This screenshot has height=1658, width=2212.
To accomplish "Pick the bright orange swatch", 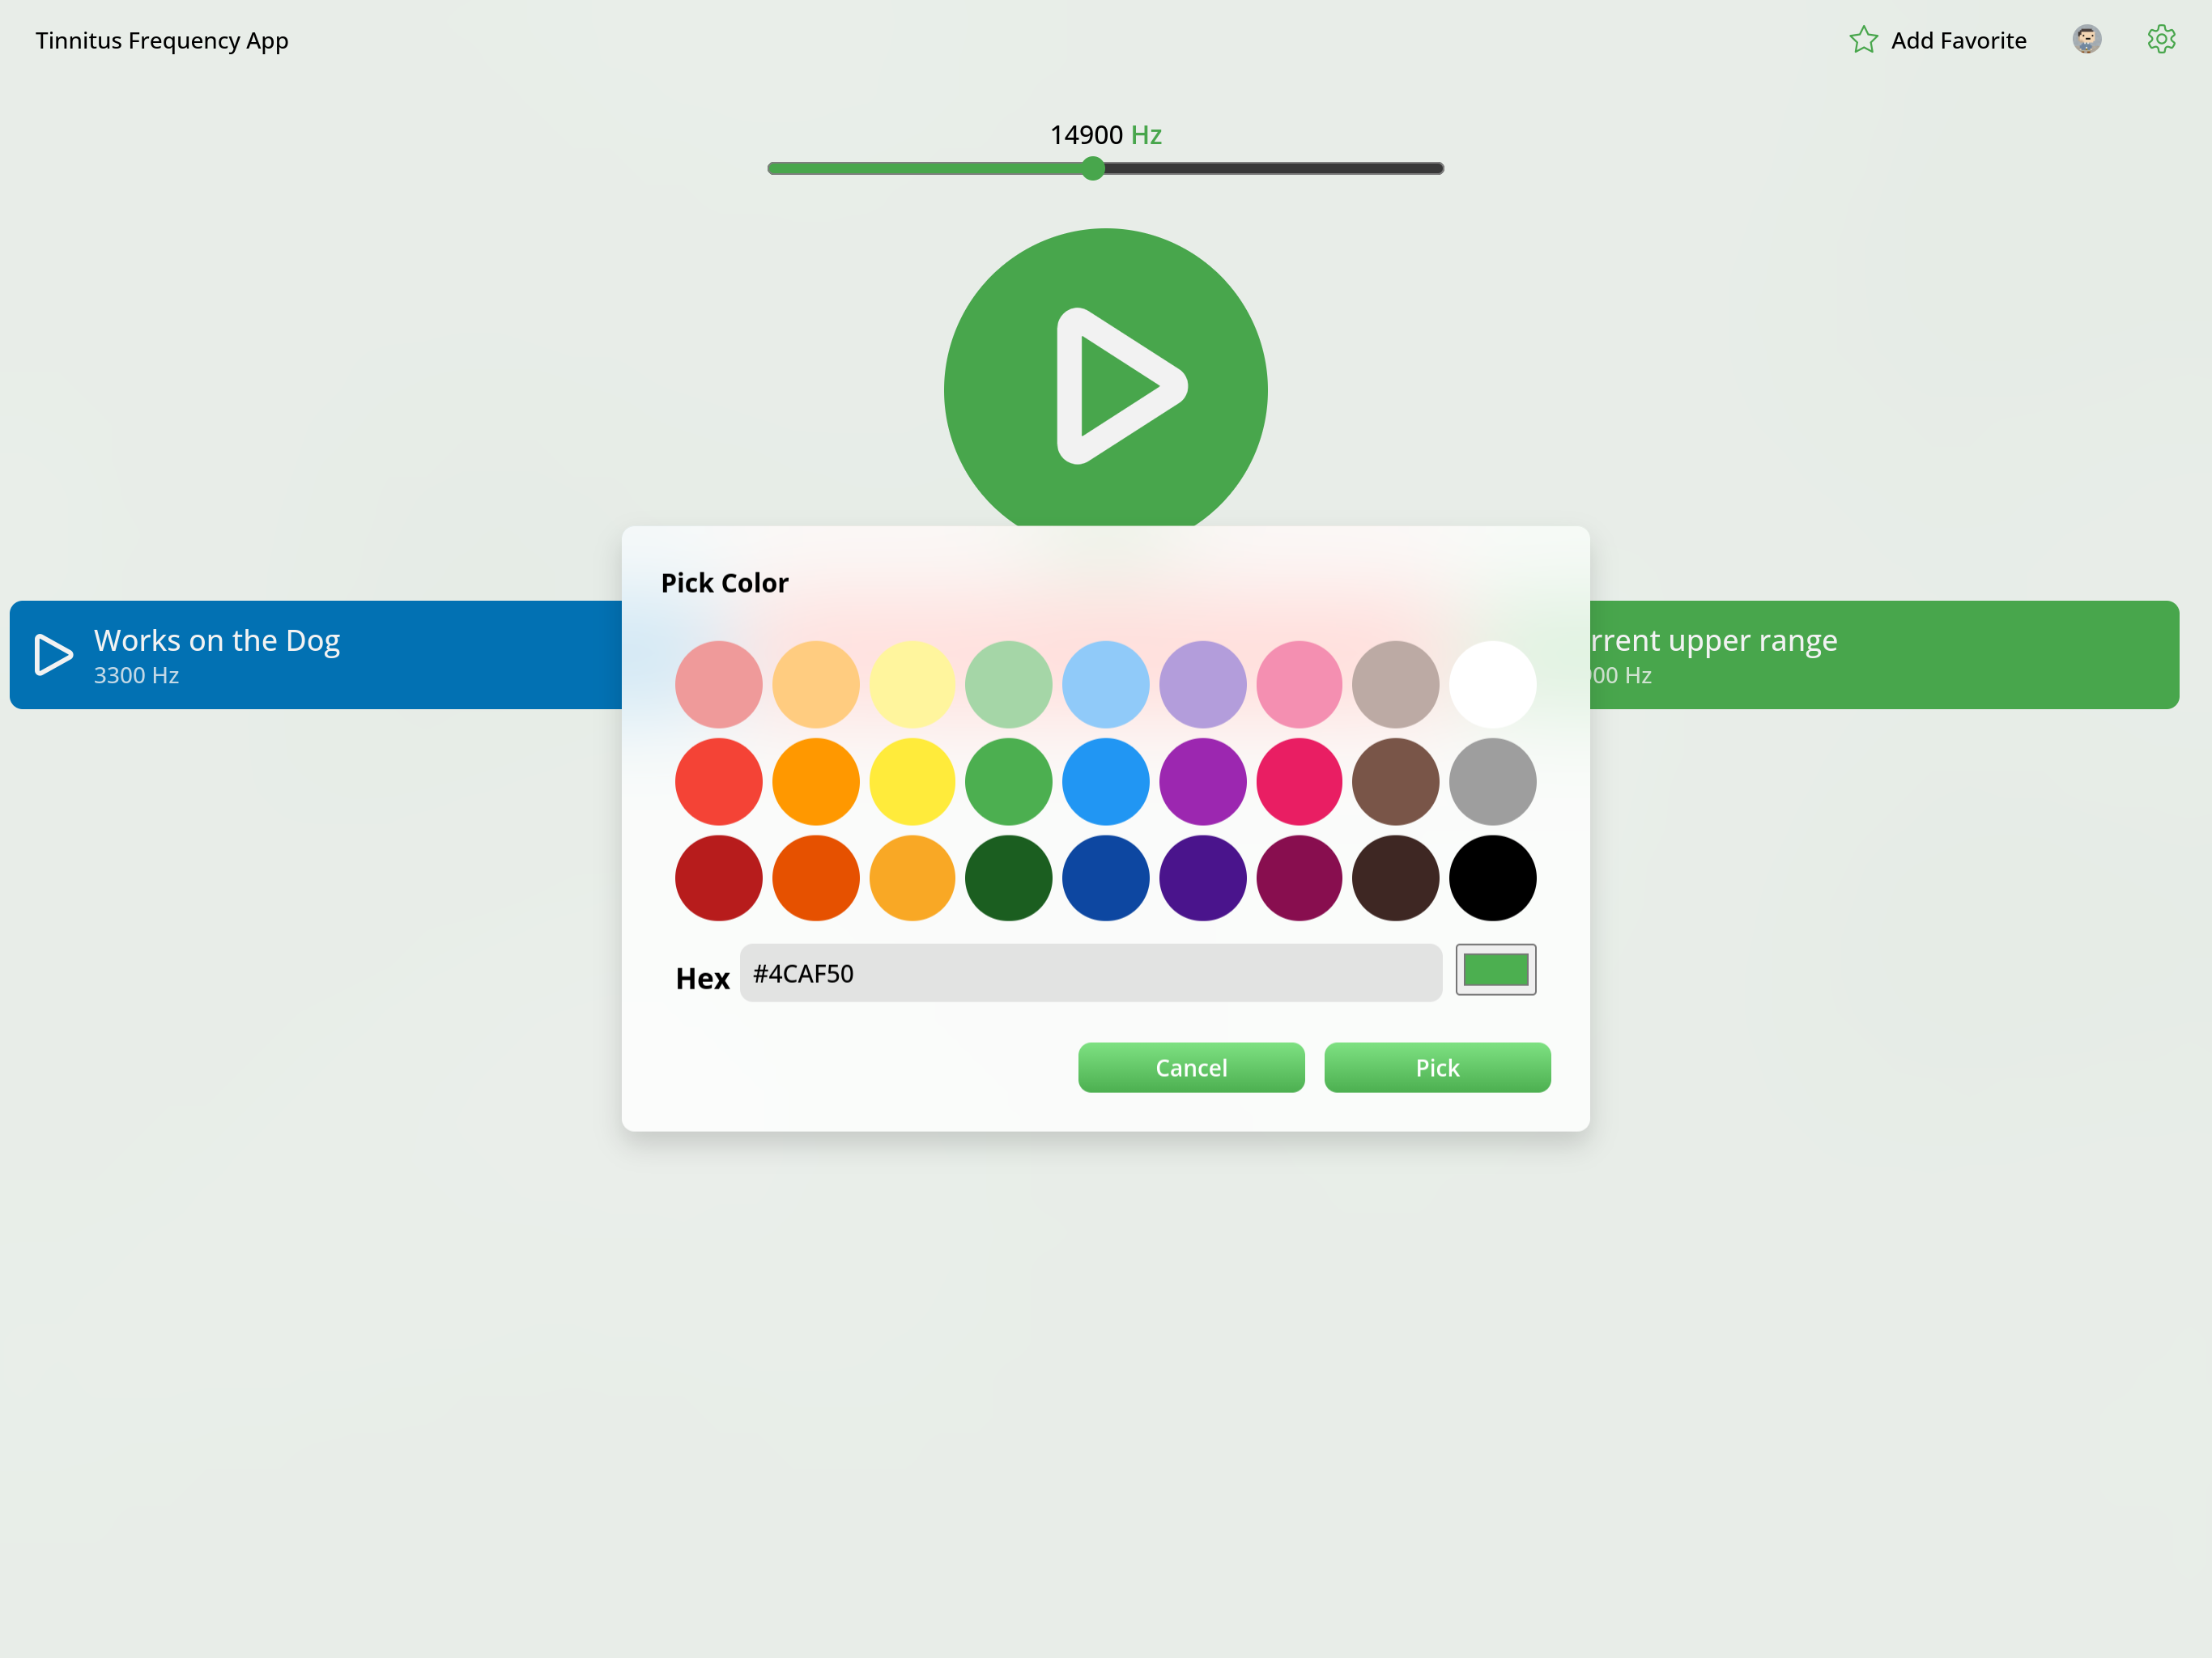I will [x=816, y=782].
